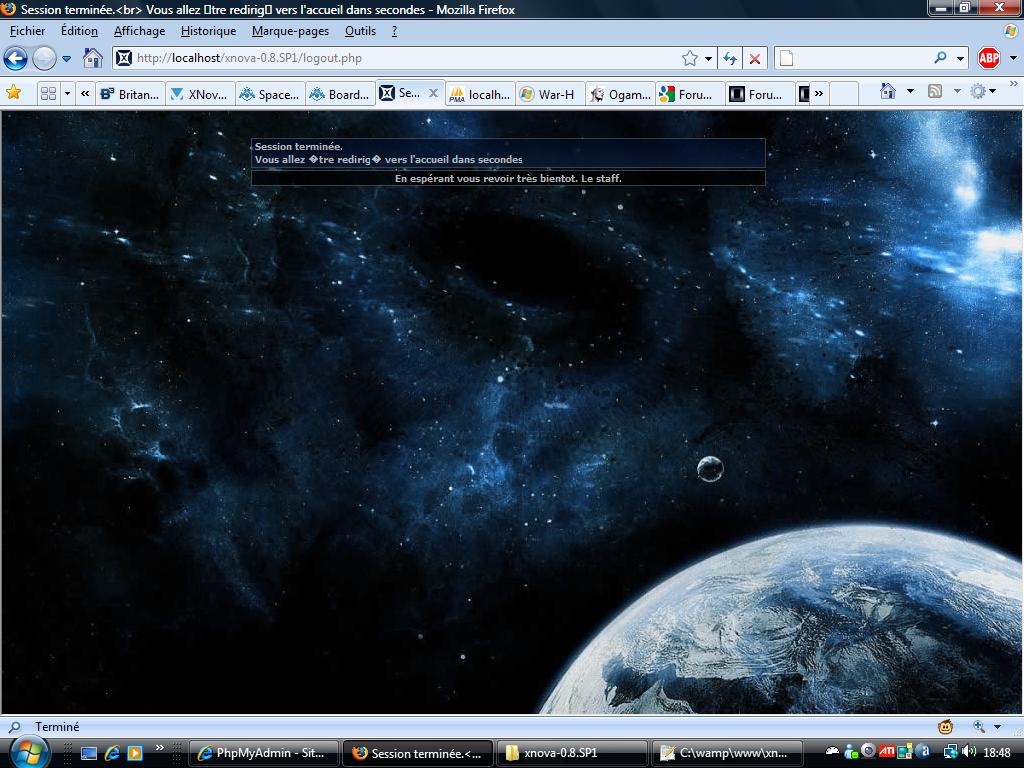Open the zoom level dropdown arrow
The width and height of the screenshot is (1024, 768).
pyautogui.click(x=997, y=727)
